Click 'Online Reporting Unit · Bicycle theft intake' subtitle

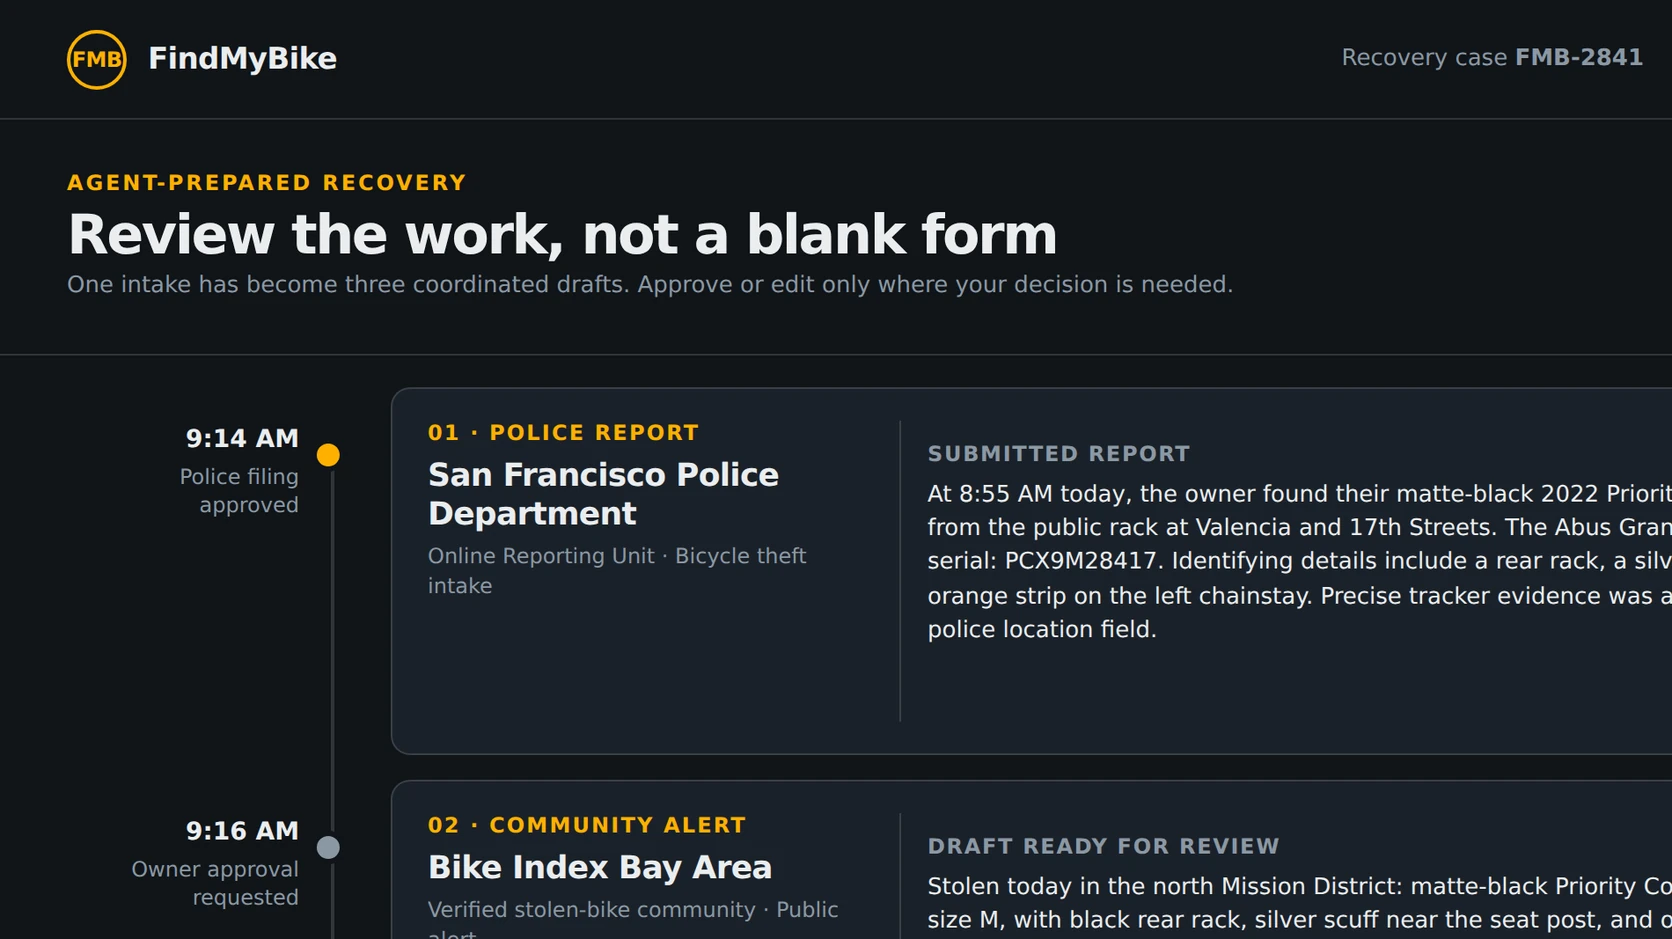tap(617, 571)
